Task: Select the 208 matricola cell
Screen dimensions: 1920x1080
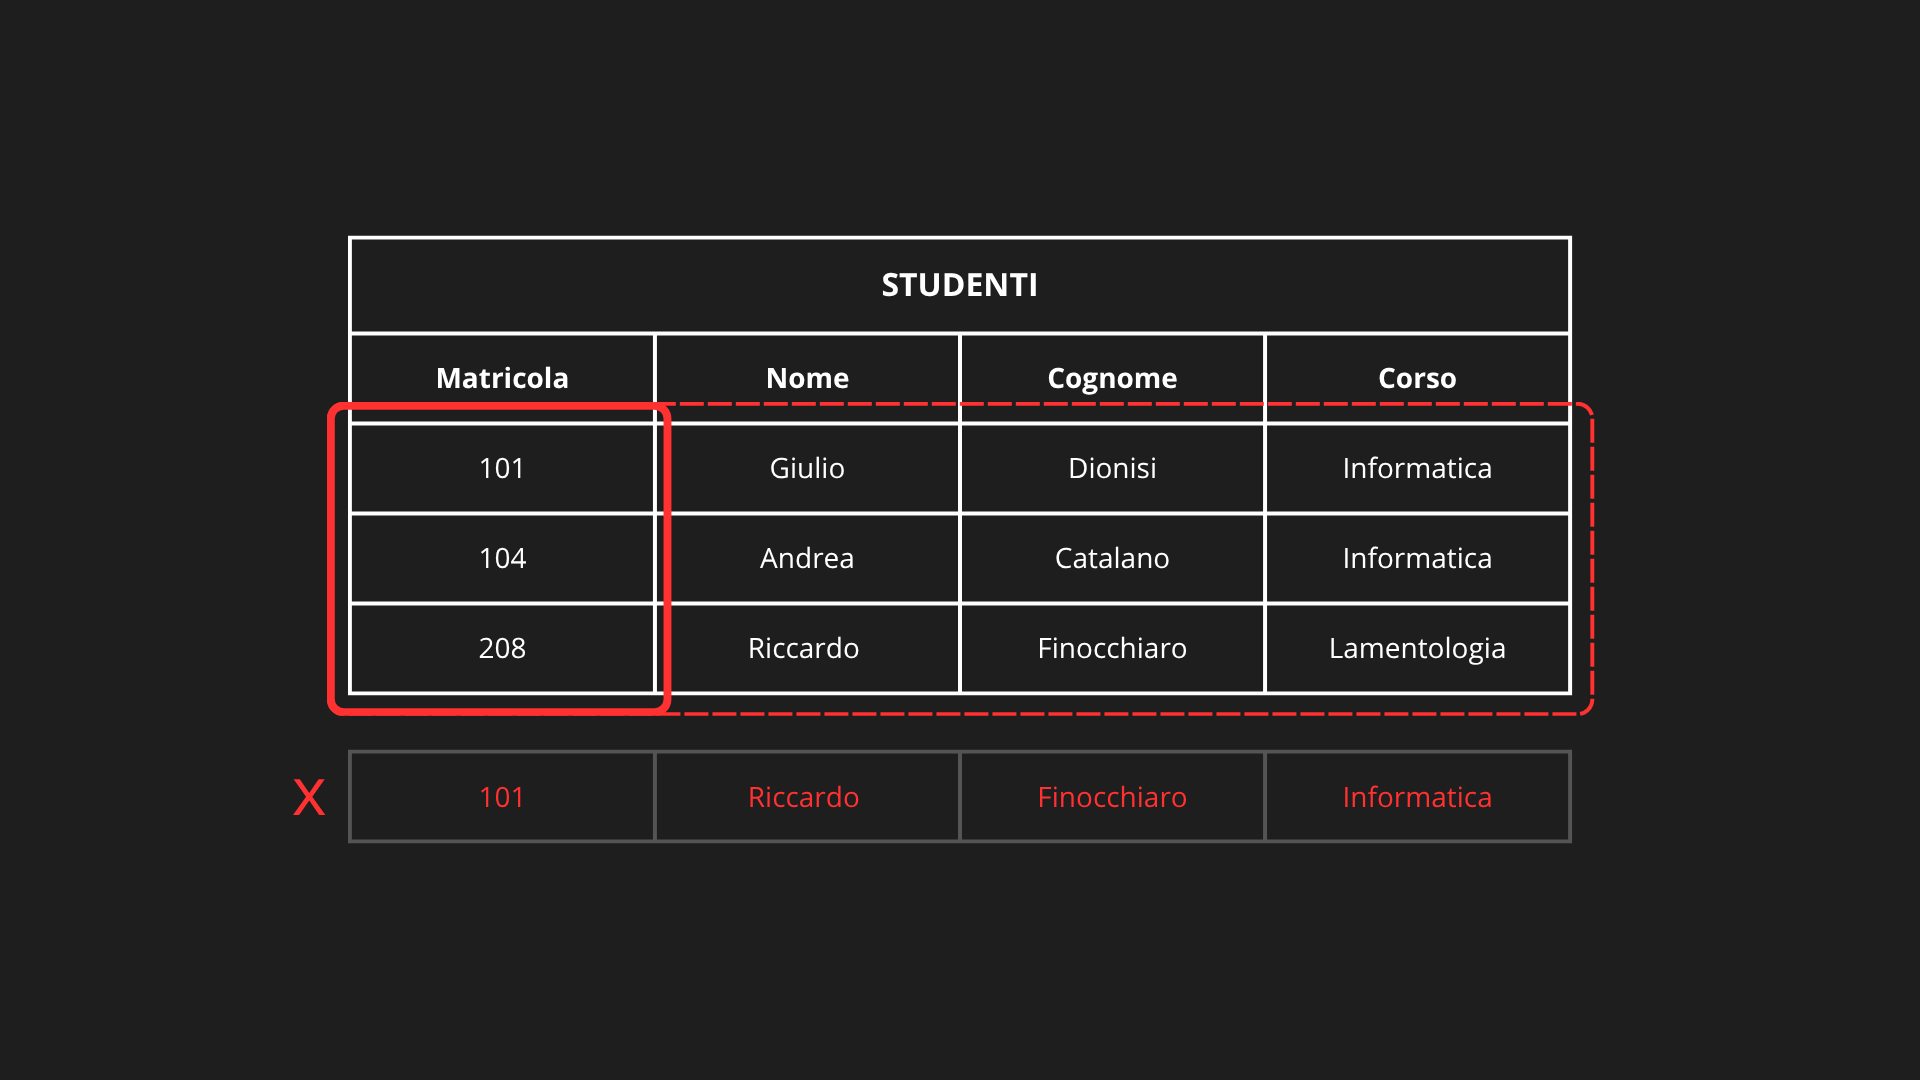Action: (502, 648)
